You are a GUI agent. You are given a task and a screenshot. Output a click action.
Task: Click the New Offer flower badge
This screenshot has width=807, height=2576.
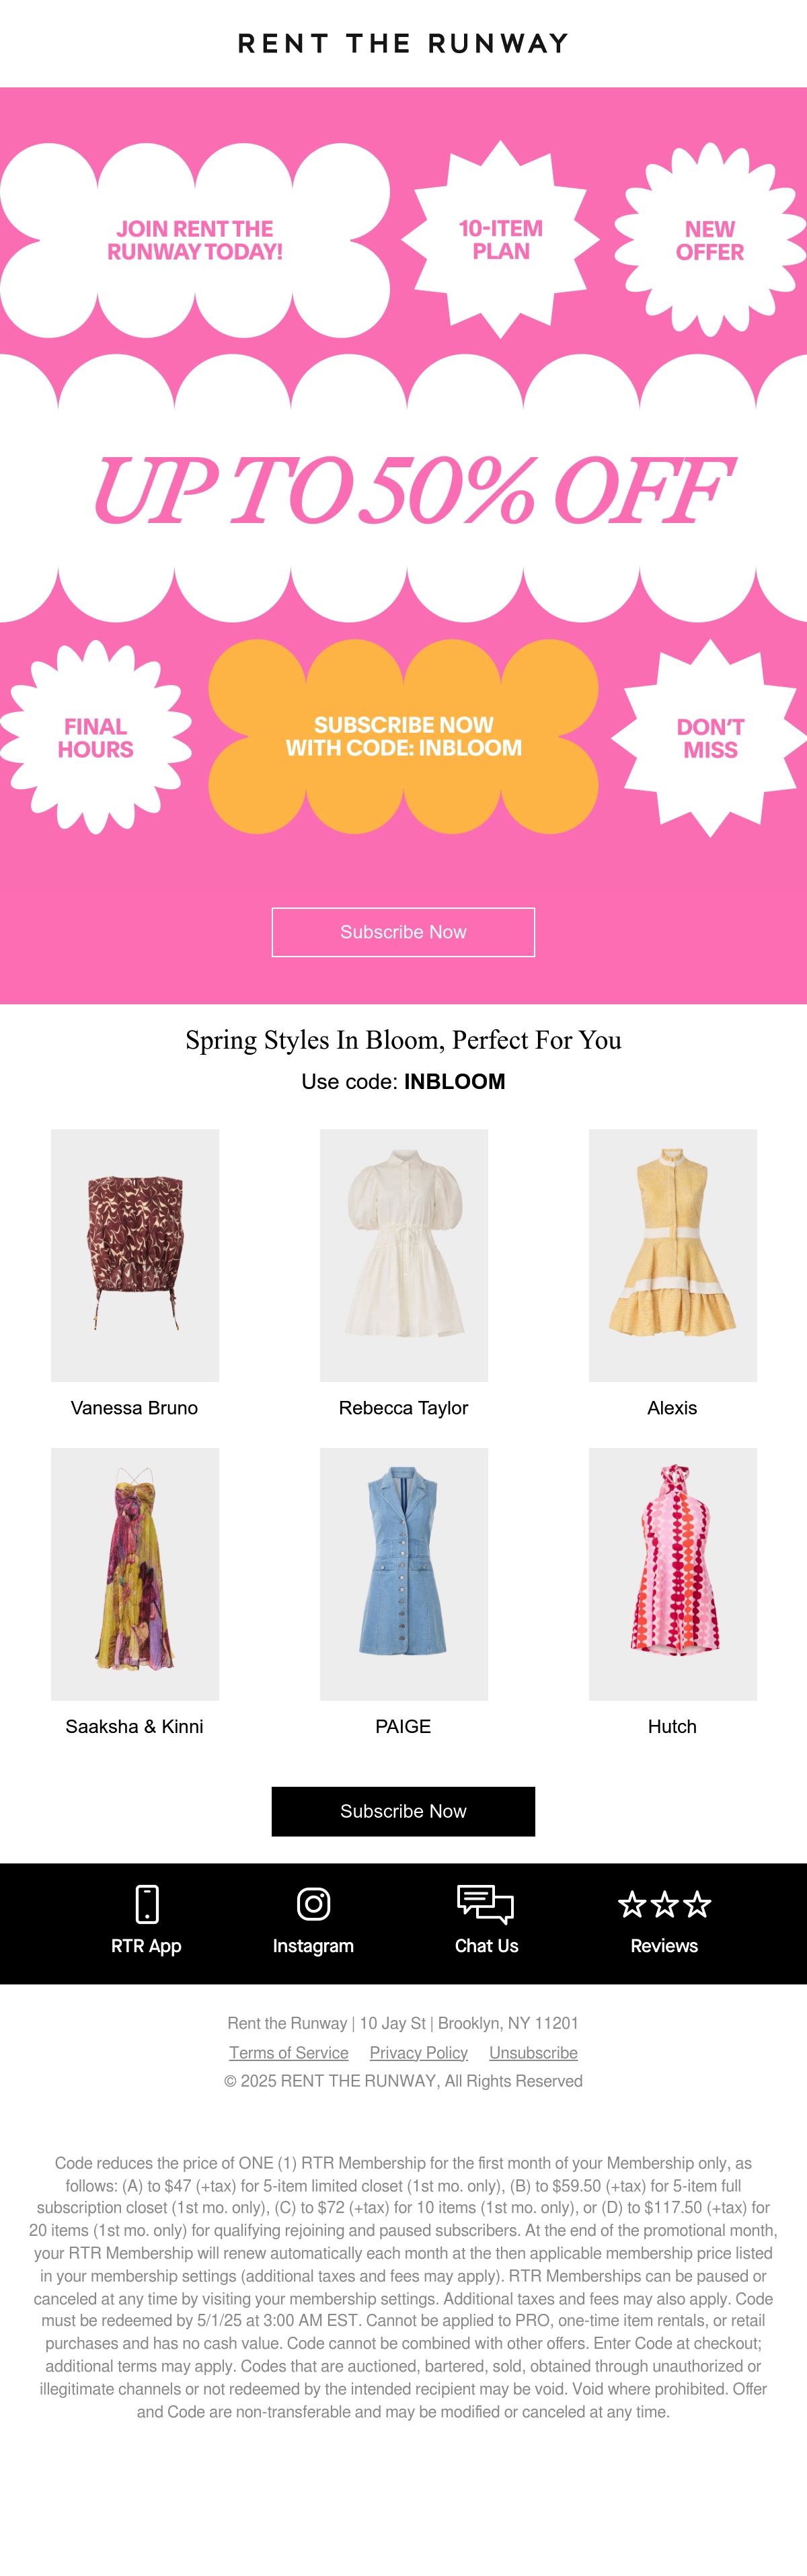[x=710, y=241]
